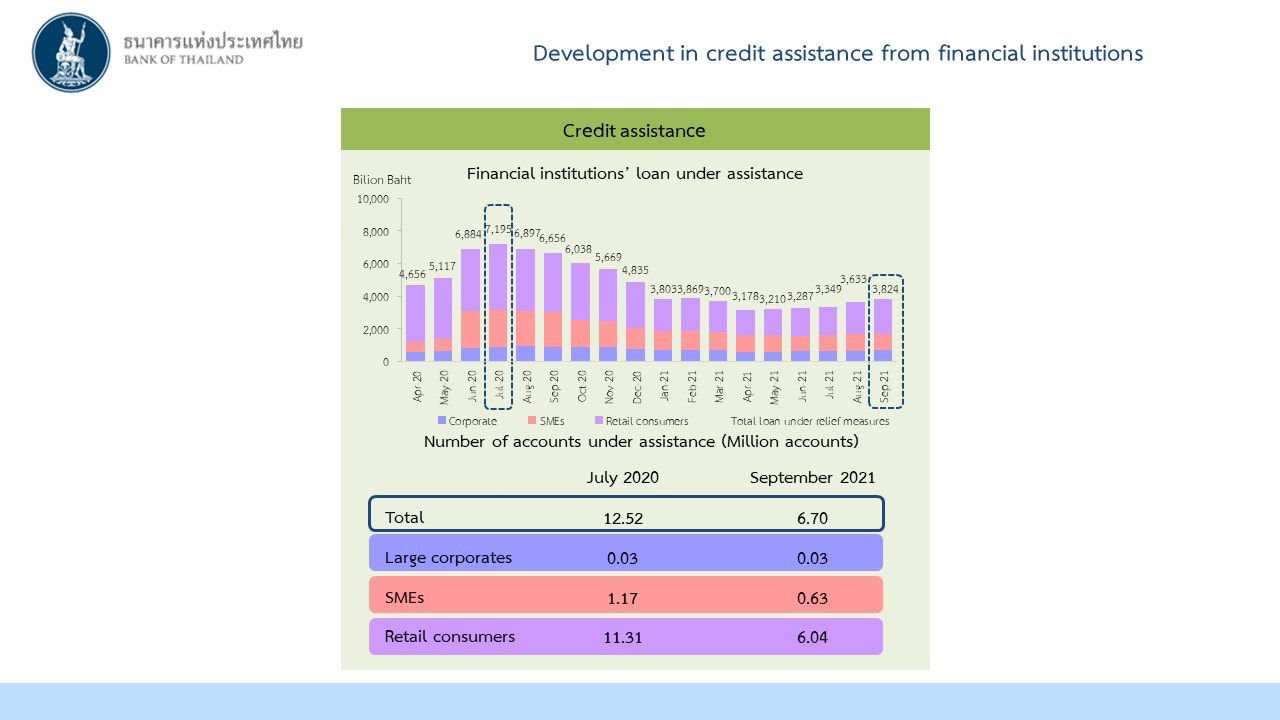Click the 'Total' row label
Image resolution: width=1280 pixels, height=720 pixels.
404,517
